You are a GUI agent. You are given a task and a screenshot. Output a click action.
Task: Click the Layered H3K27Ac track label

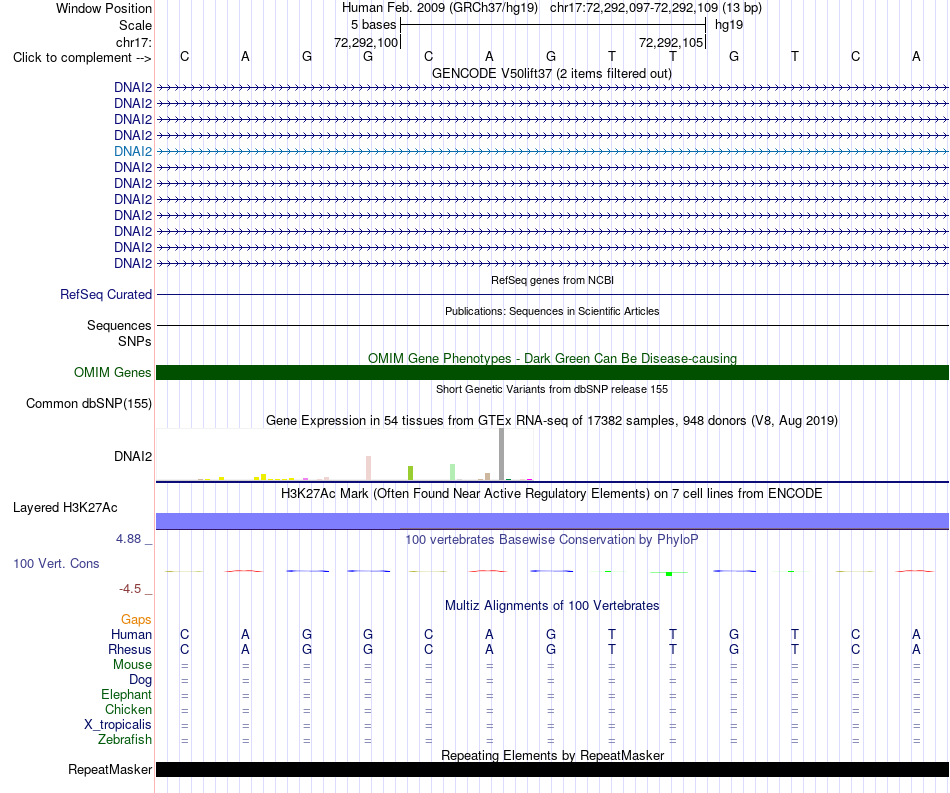click(x=65, y=508)
